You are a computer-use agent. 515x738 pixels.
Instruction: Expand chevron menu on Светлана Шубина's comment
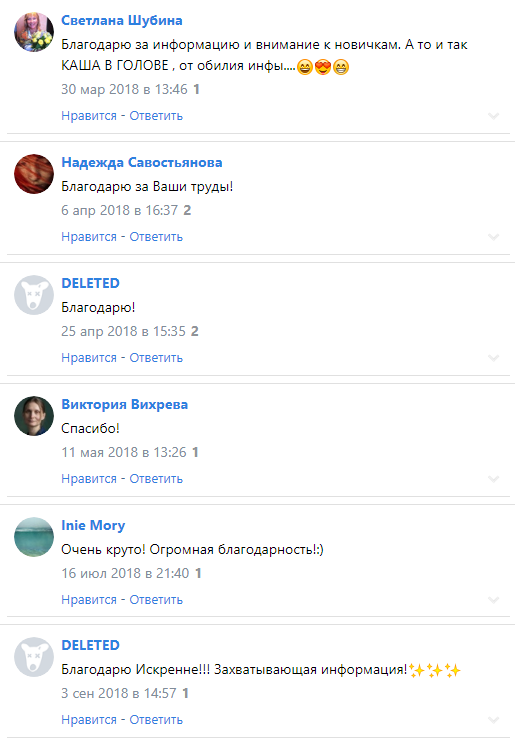pos(493,116)
